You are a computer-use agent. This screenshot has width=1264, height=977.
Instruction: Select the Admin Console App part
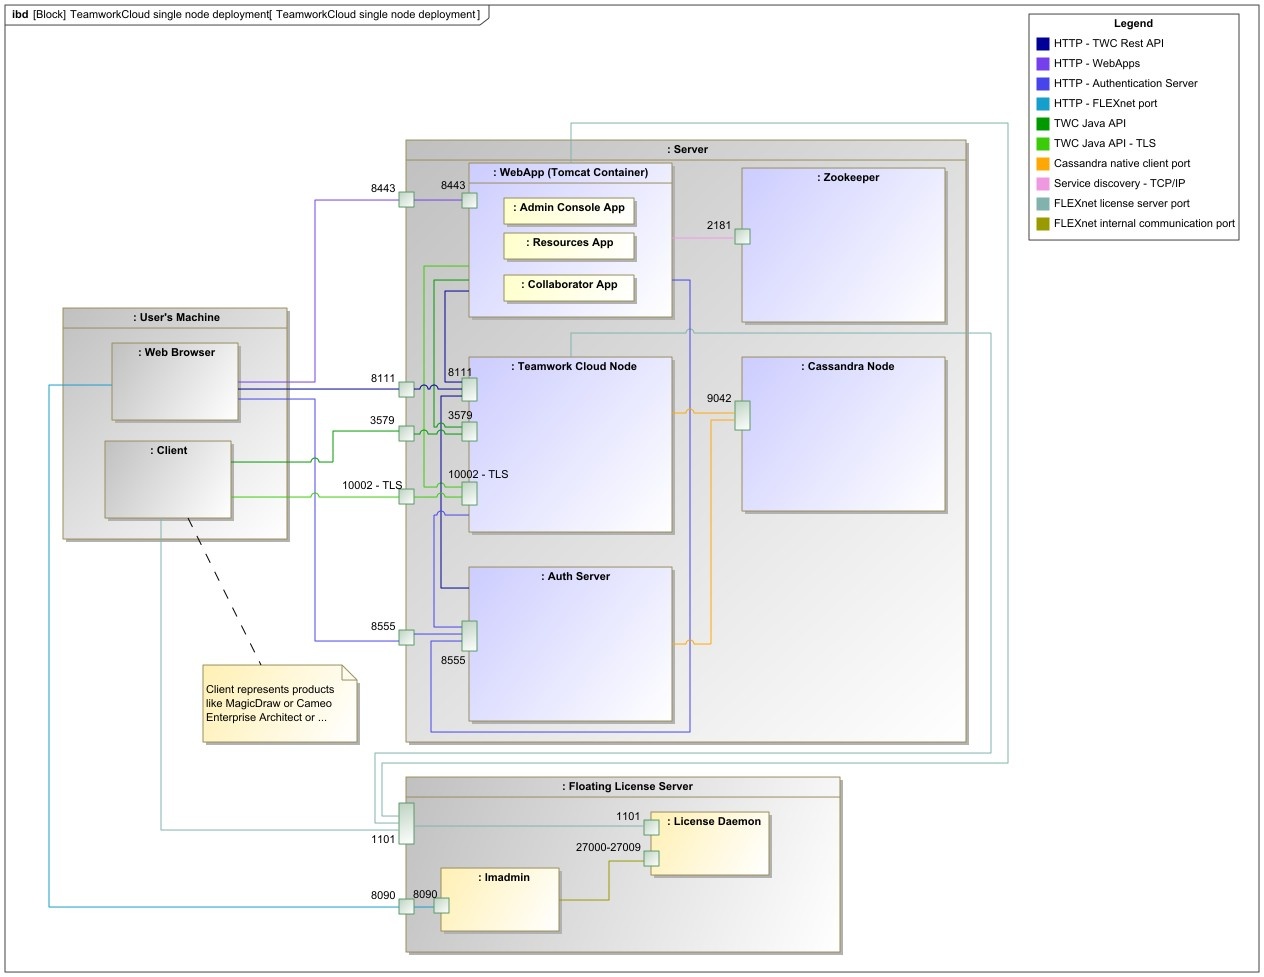point(569,210)
